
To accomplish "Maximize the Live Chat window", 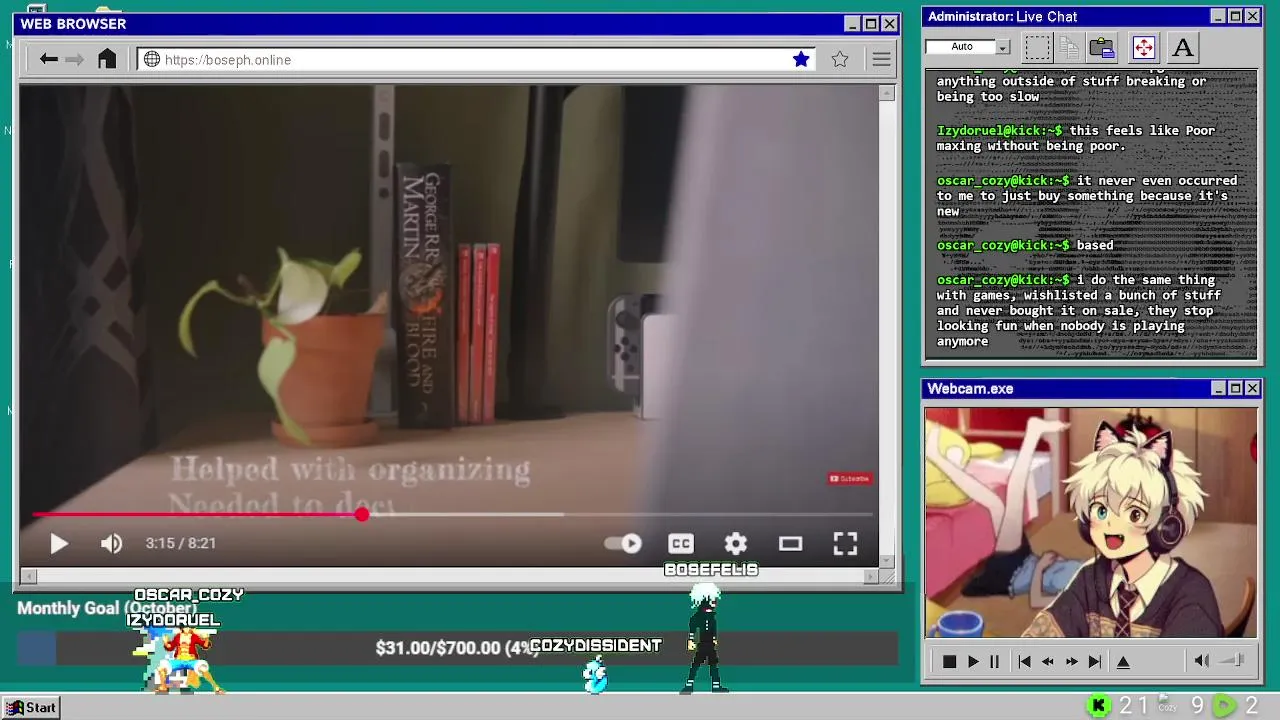I will [1235, 16].
